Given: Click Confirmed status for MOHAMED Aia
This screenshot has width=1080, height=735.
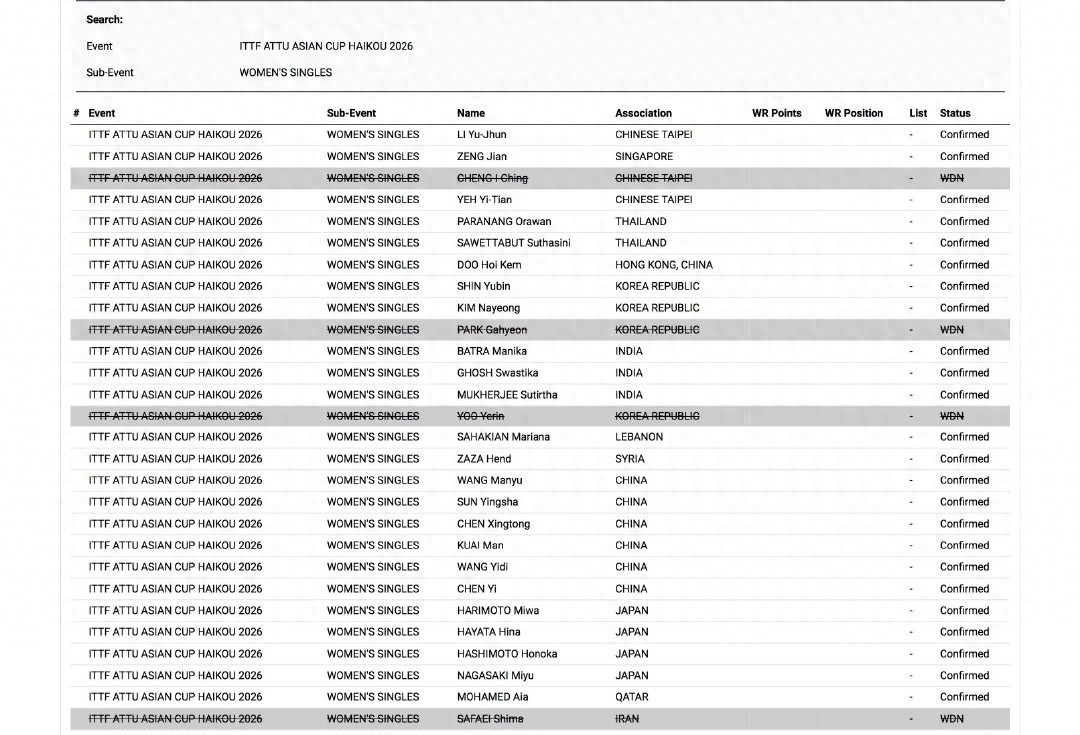Looking at the screenshot, I should coord(964,697).
